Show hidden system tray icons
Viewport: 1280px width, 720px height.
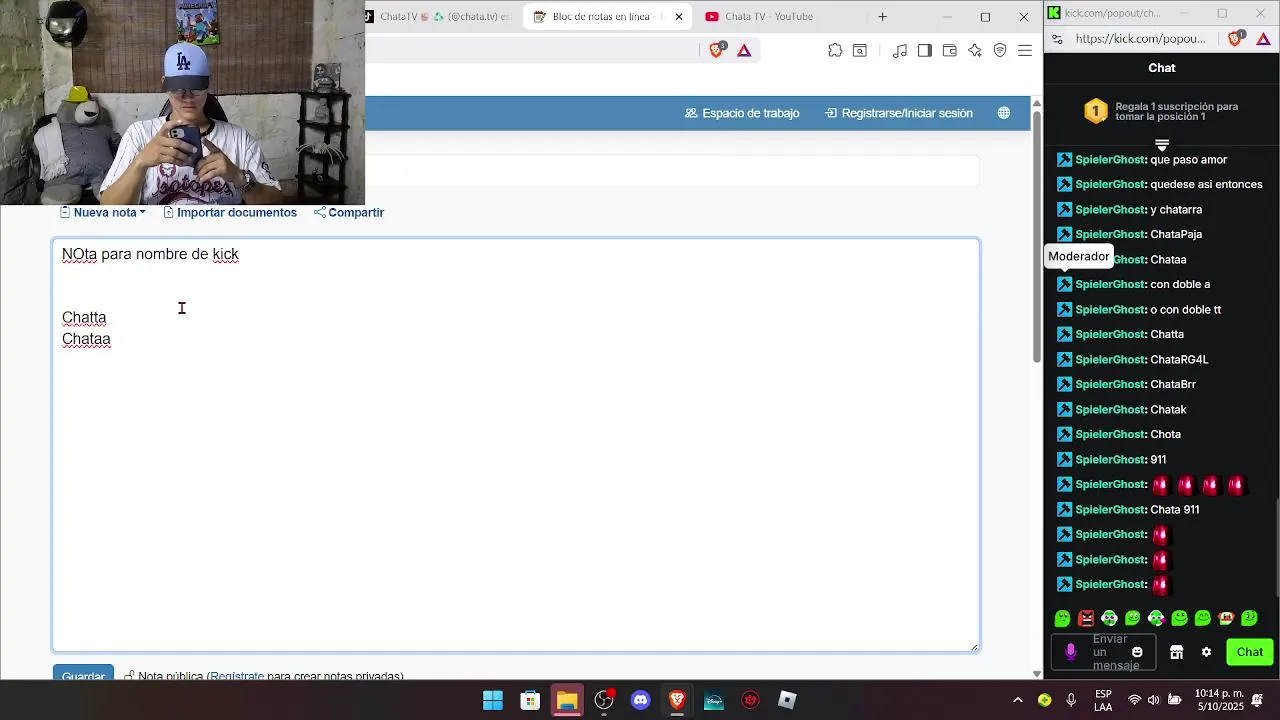click(x=1018, y=700)
